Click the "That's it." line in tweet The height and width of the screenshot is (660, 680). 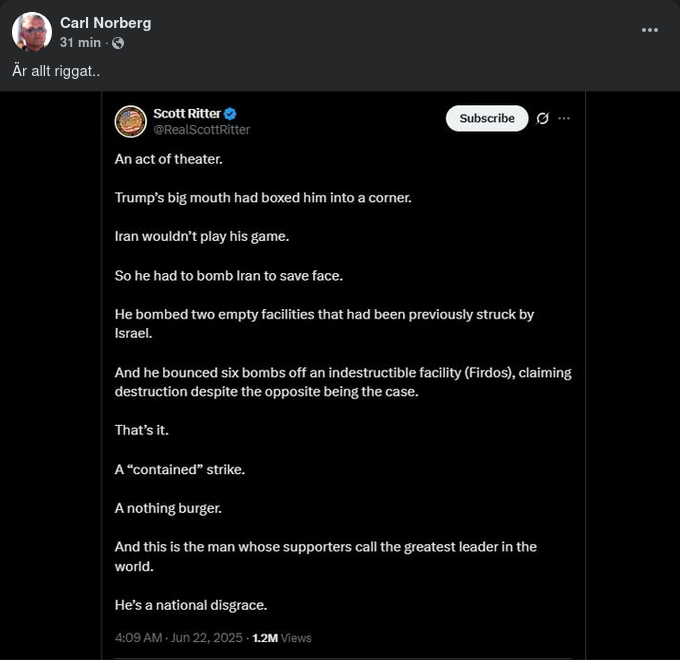pos(142,429)
